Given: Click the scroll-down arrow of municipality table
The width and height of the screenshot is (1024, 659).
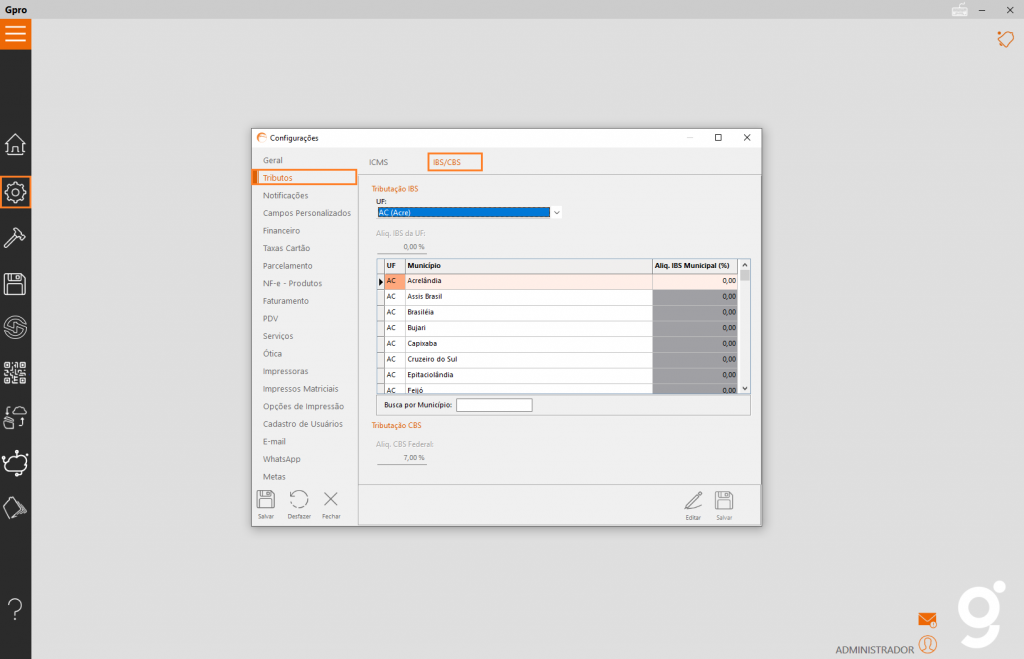Looking at the screenshot, I should 744,388.
